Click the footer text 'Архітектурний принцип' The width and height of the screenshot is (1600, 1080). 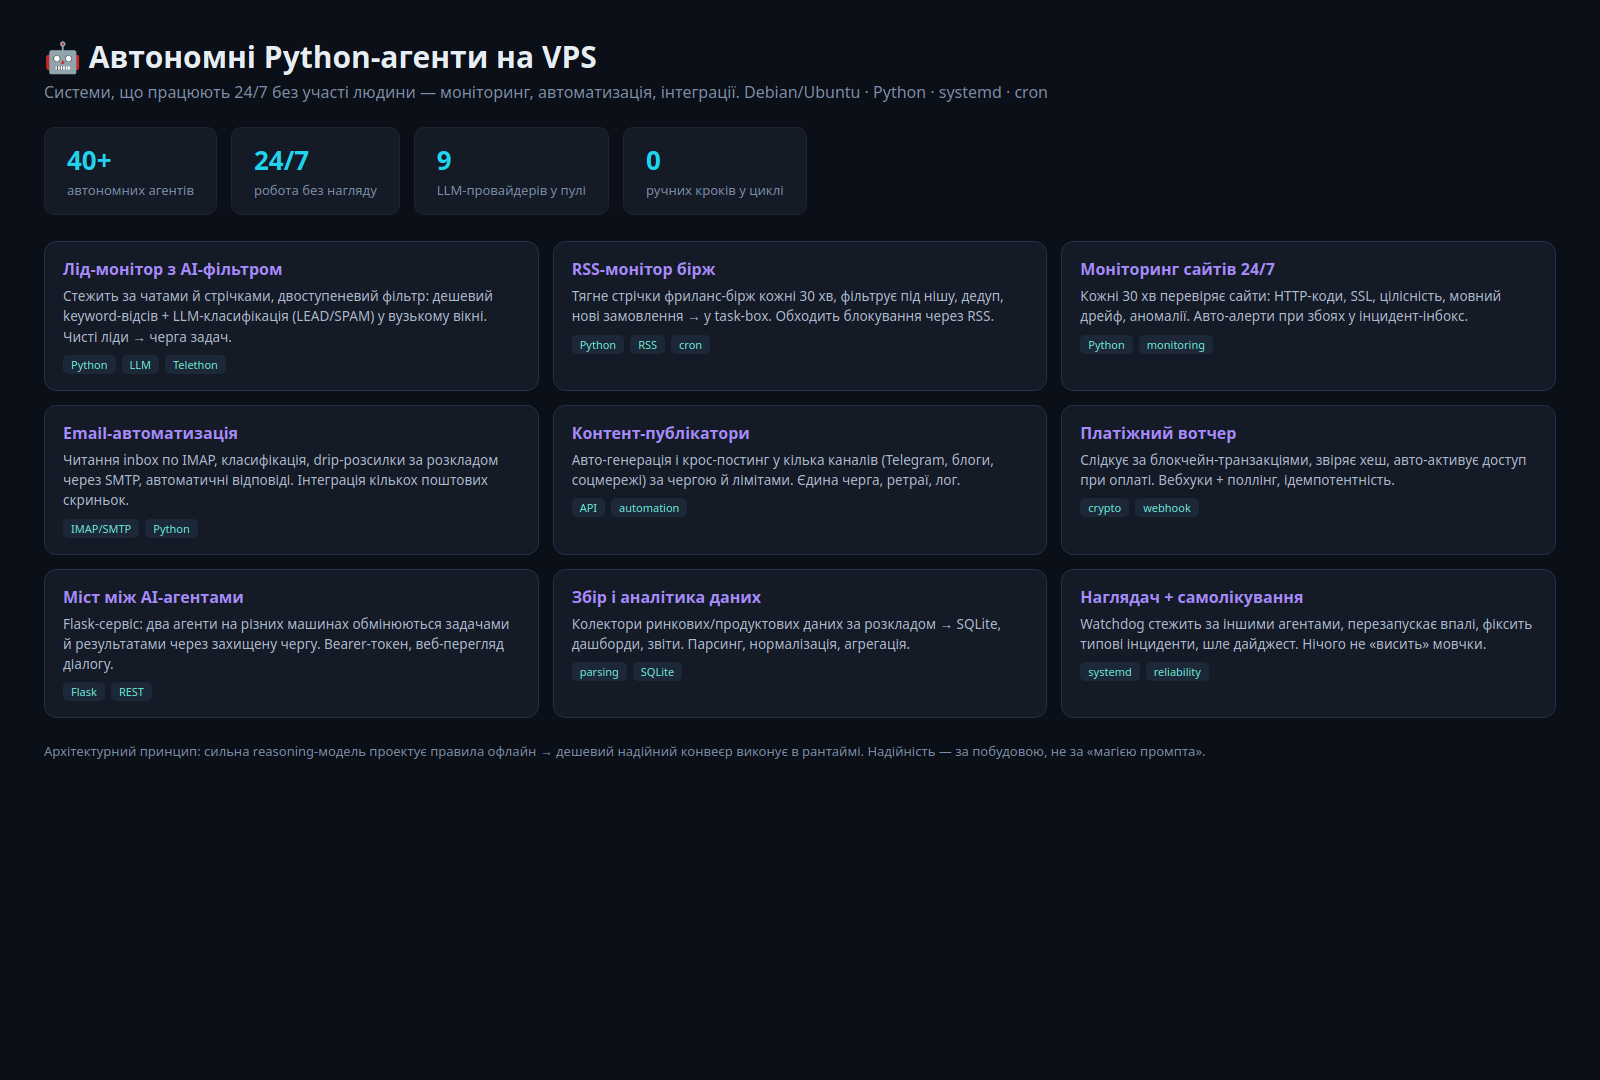pyautogui.click(x=624, y=752)
